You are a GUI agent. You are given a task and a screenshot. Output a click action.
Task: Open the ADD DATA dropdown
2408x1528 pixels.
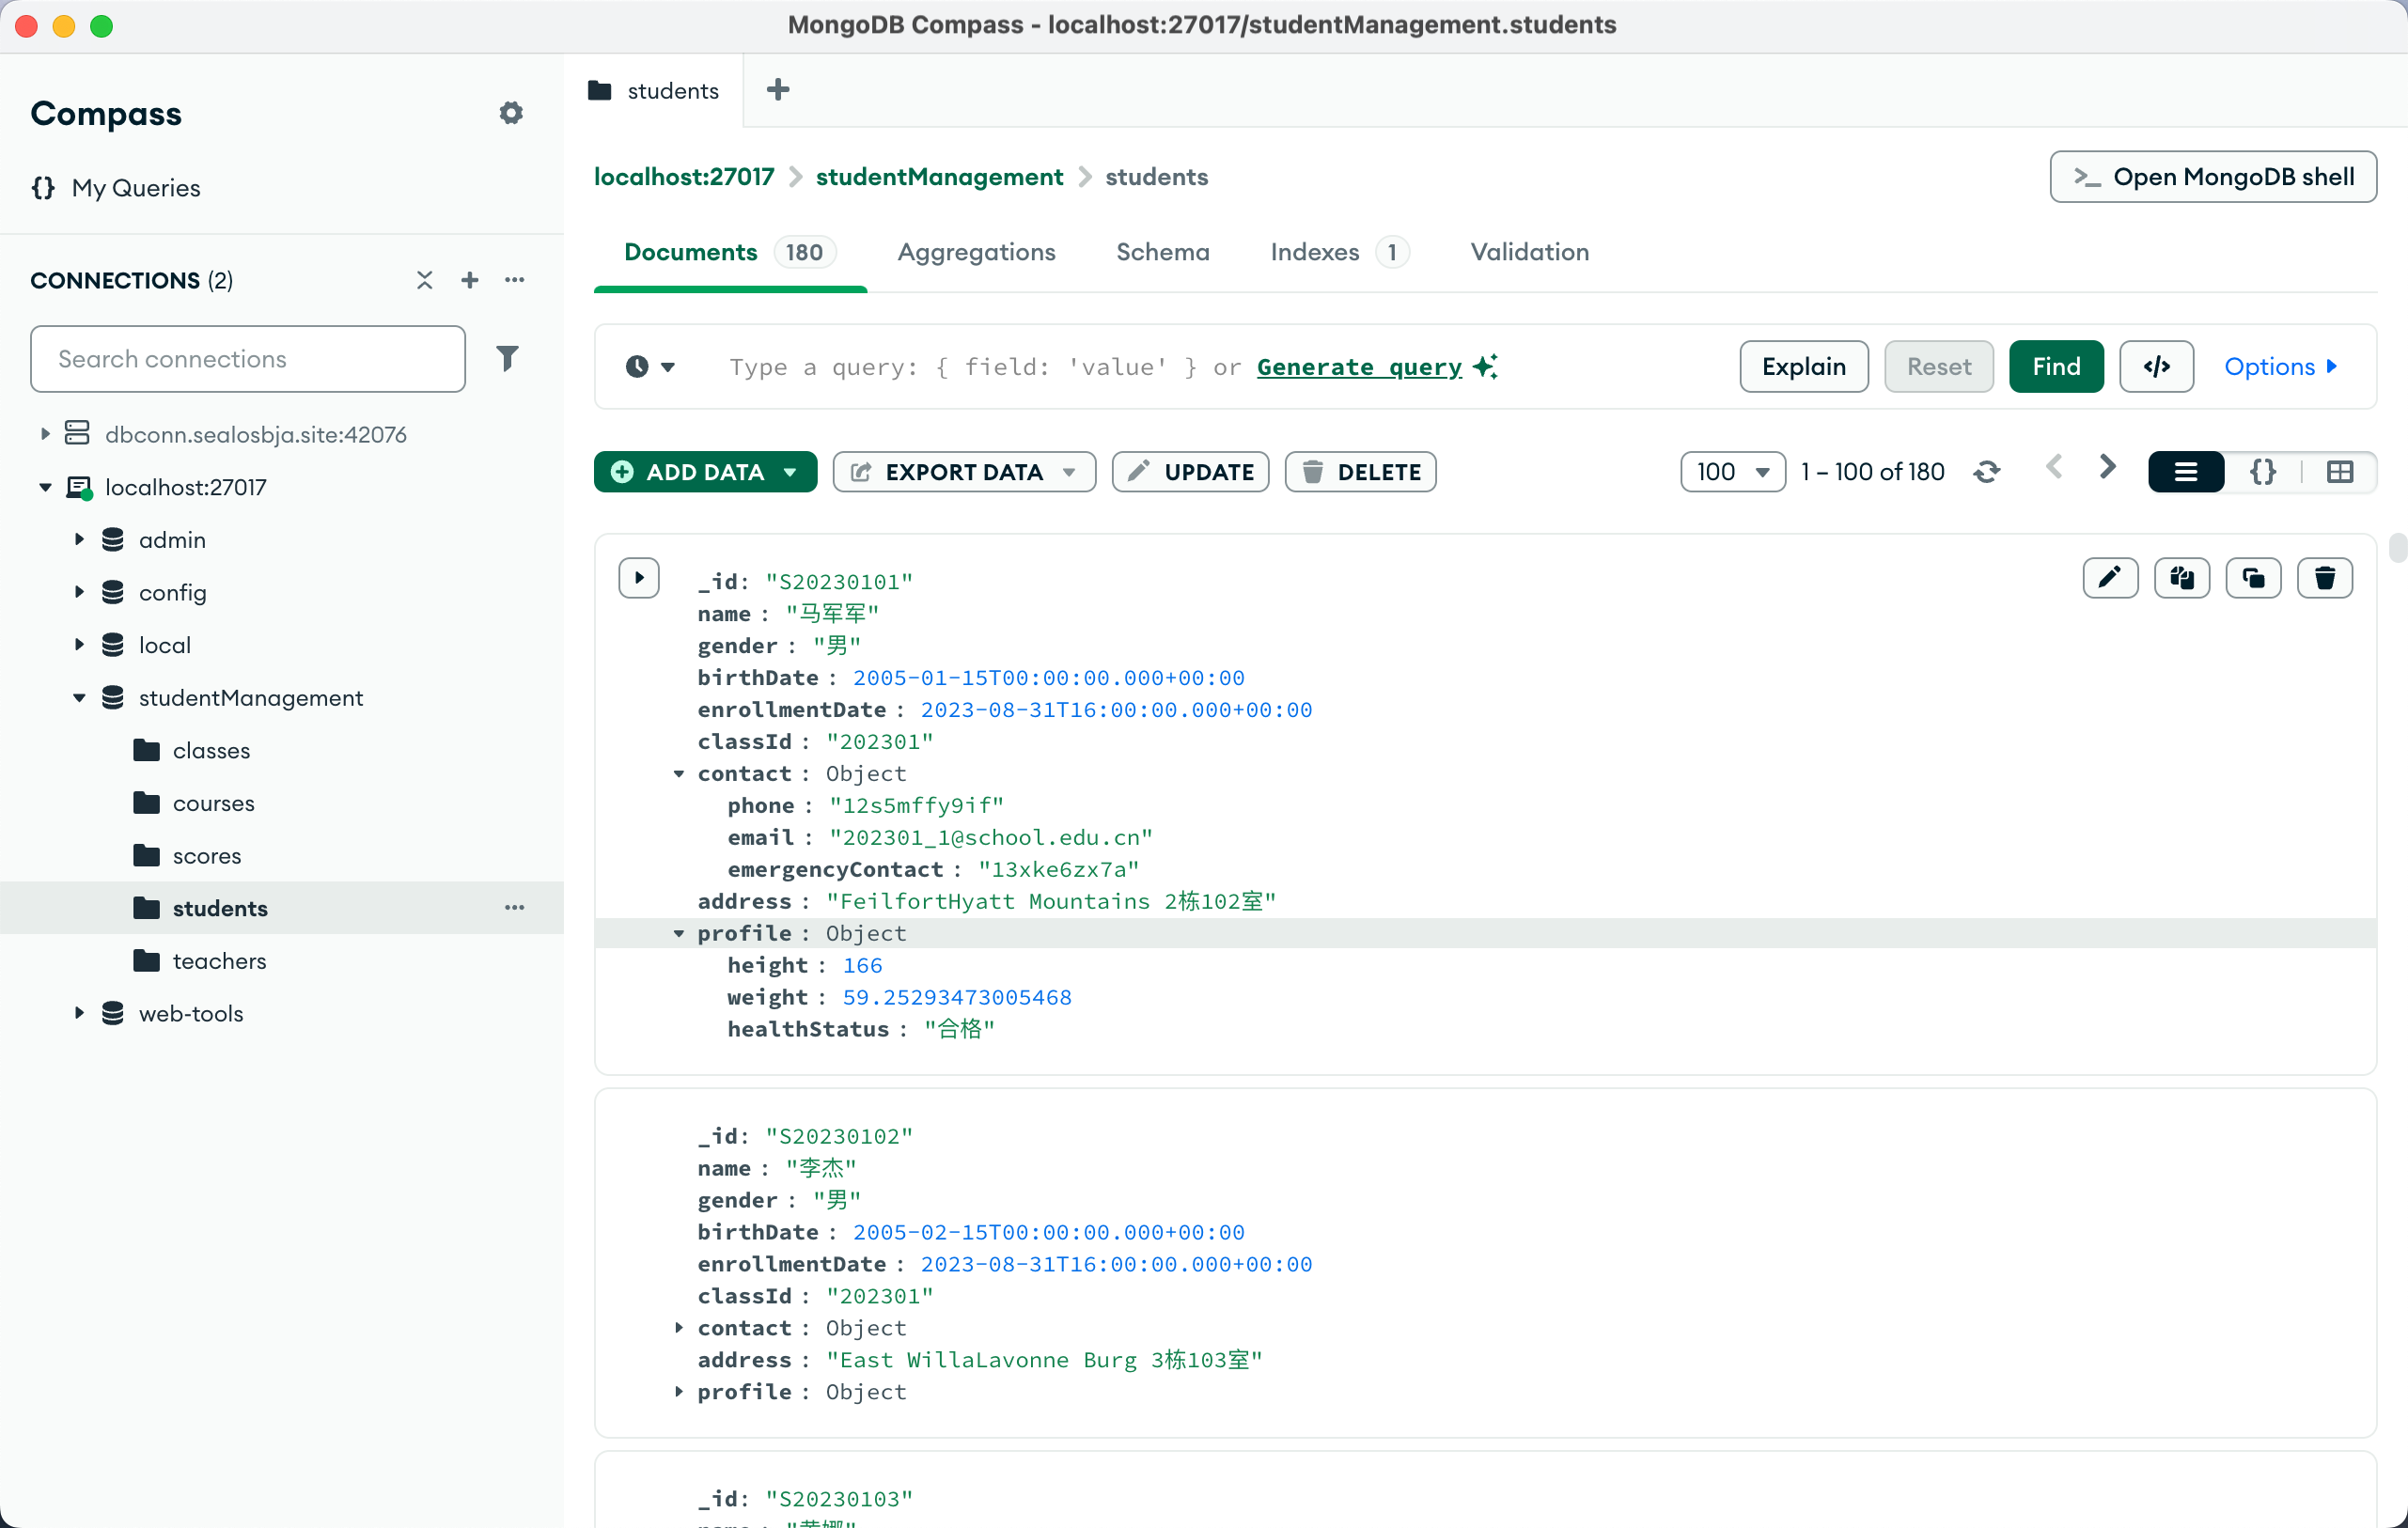(x=705, y=472)
